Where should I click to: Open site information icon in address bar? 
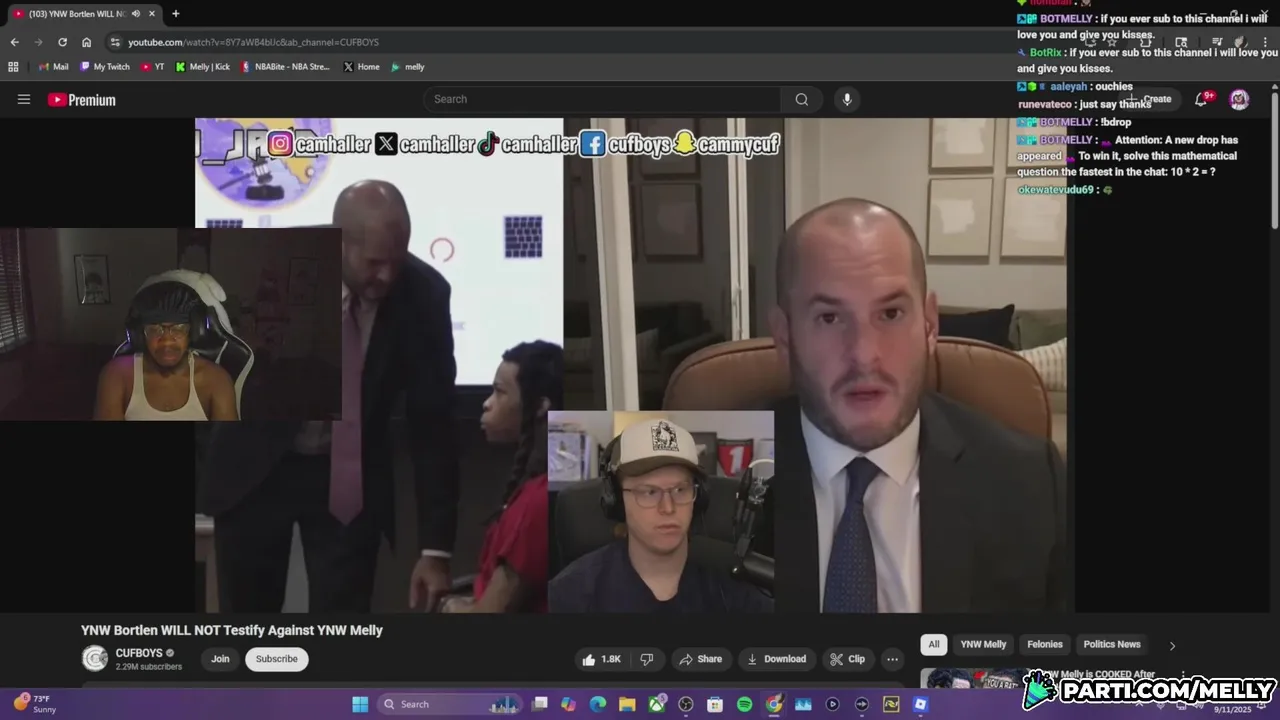[116, 42]
